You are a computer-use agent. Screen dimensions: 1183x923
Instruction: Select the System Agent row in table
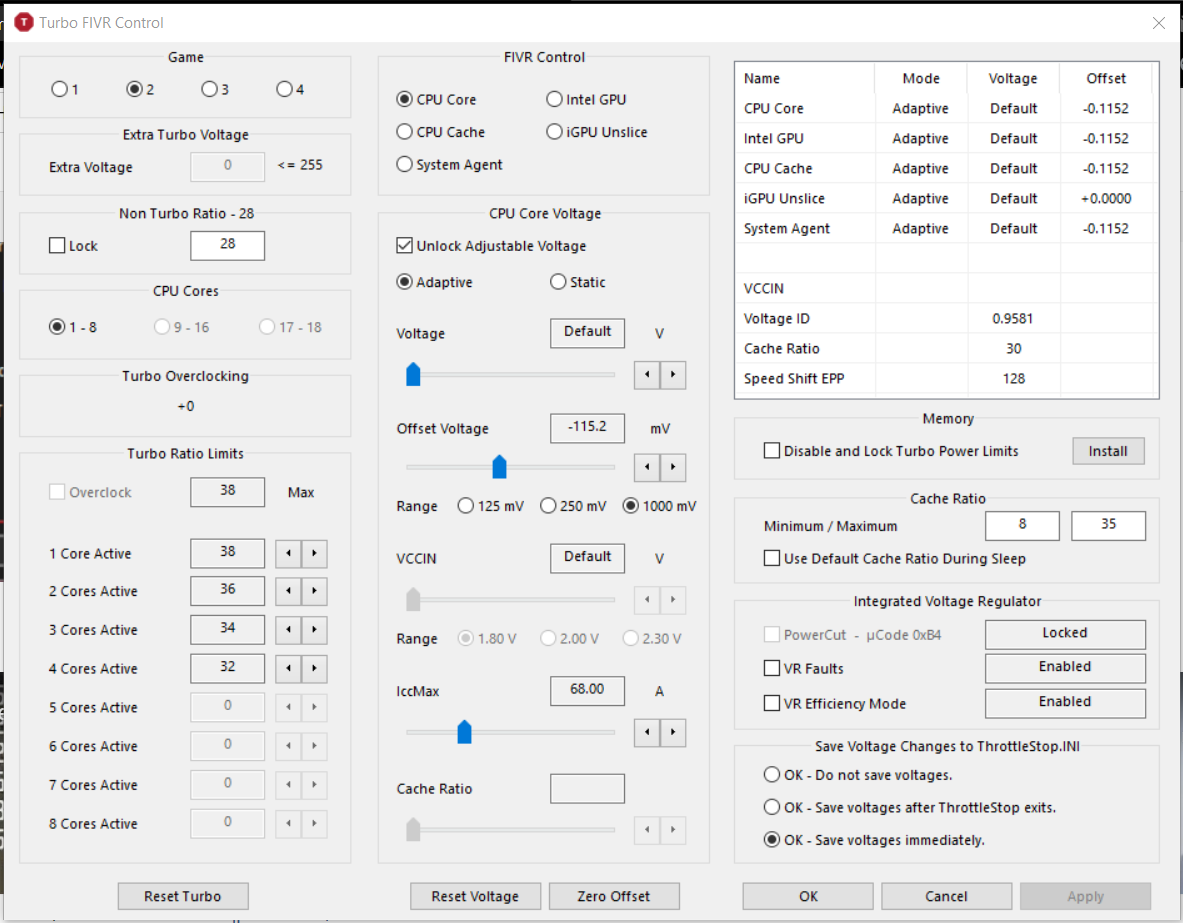pos(944,229)
